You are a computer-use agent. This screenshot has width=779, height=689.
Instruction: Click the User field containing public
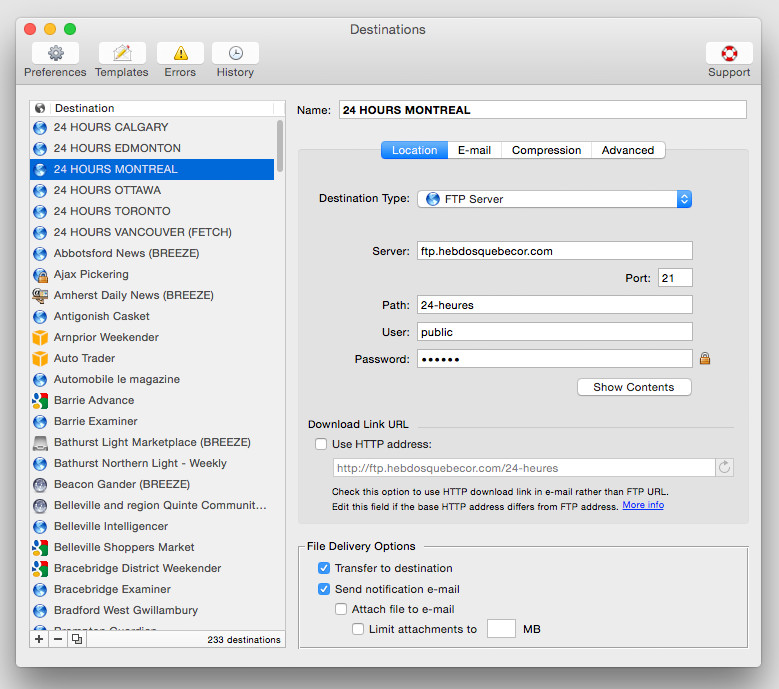coord(554,332)
